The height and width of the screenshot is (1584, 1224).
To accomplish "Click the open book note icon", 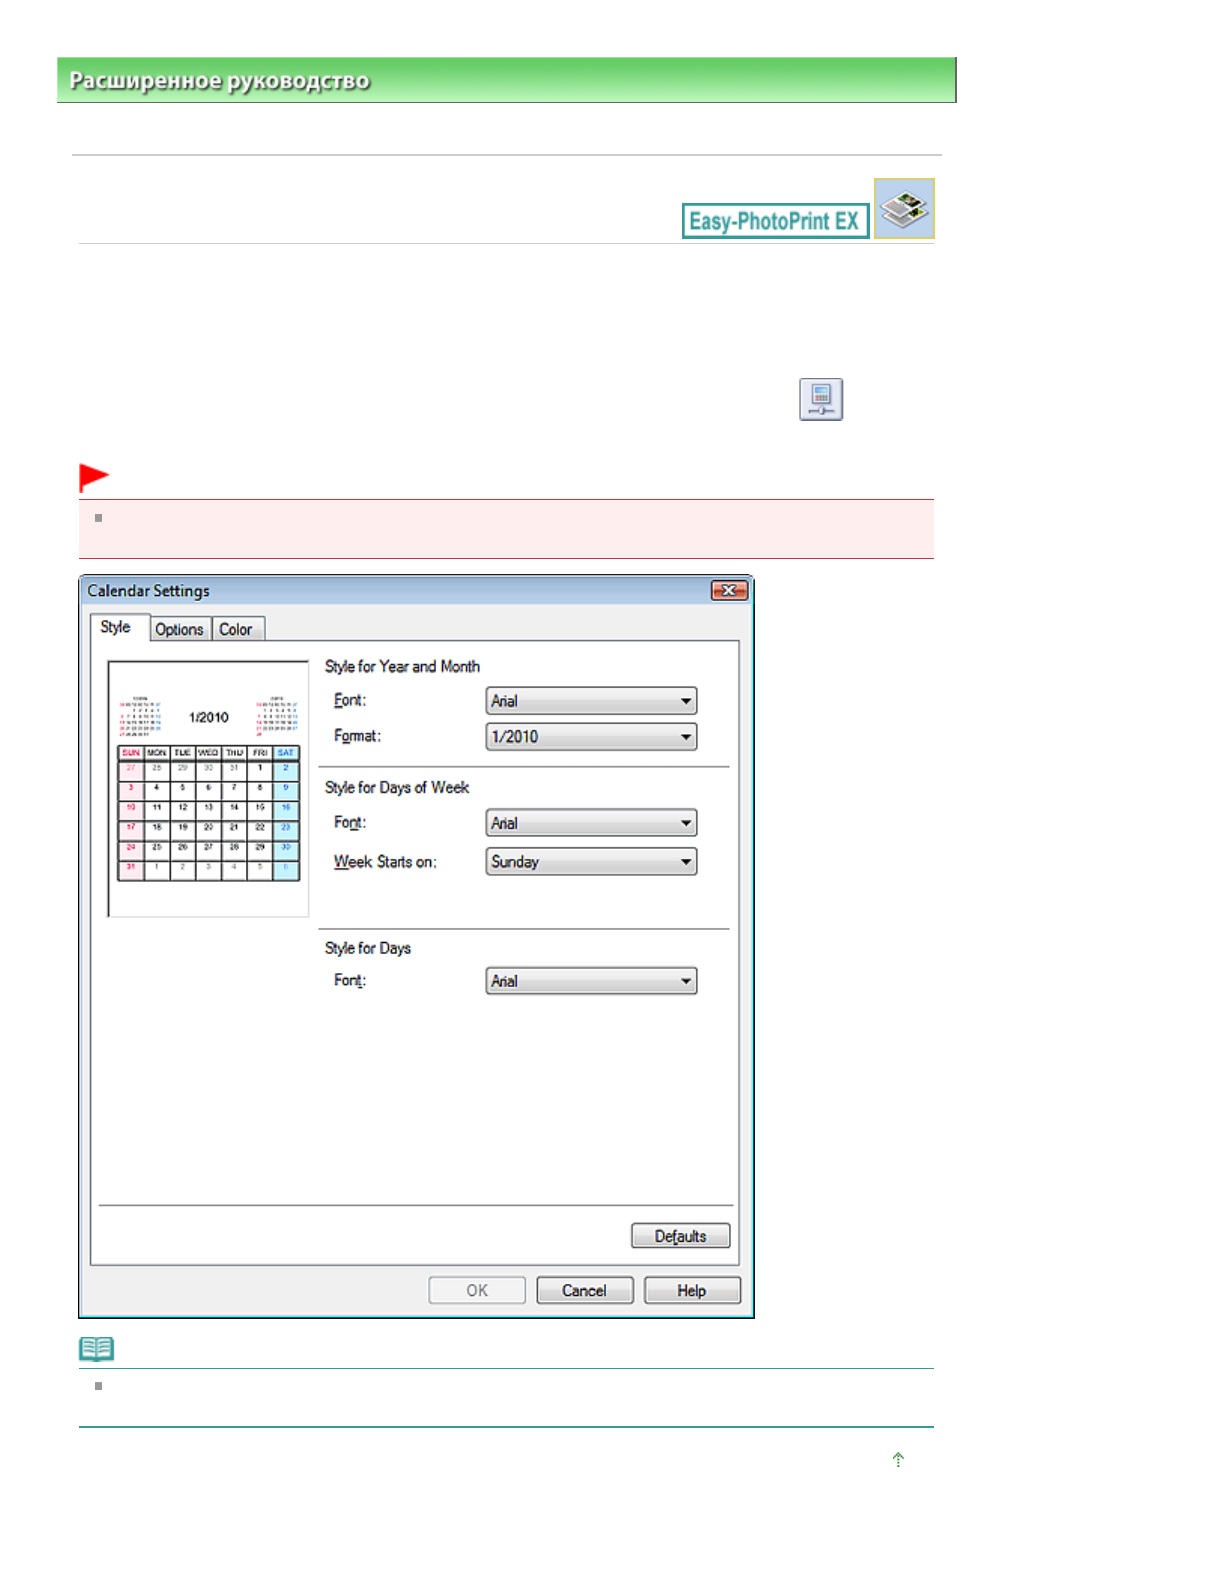I will [97, 1349].
